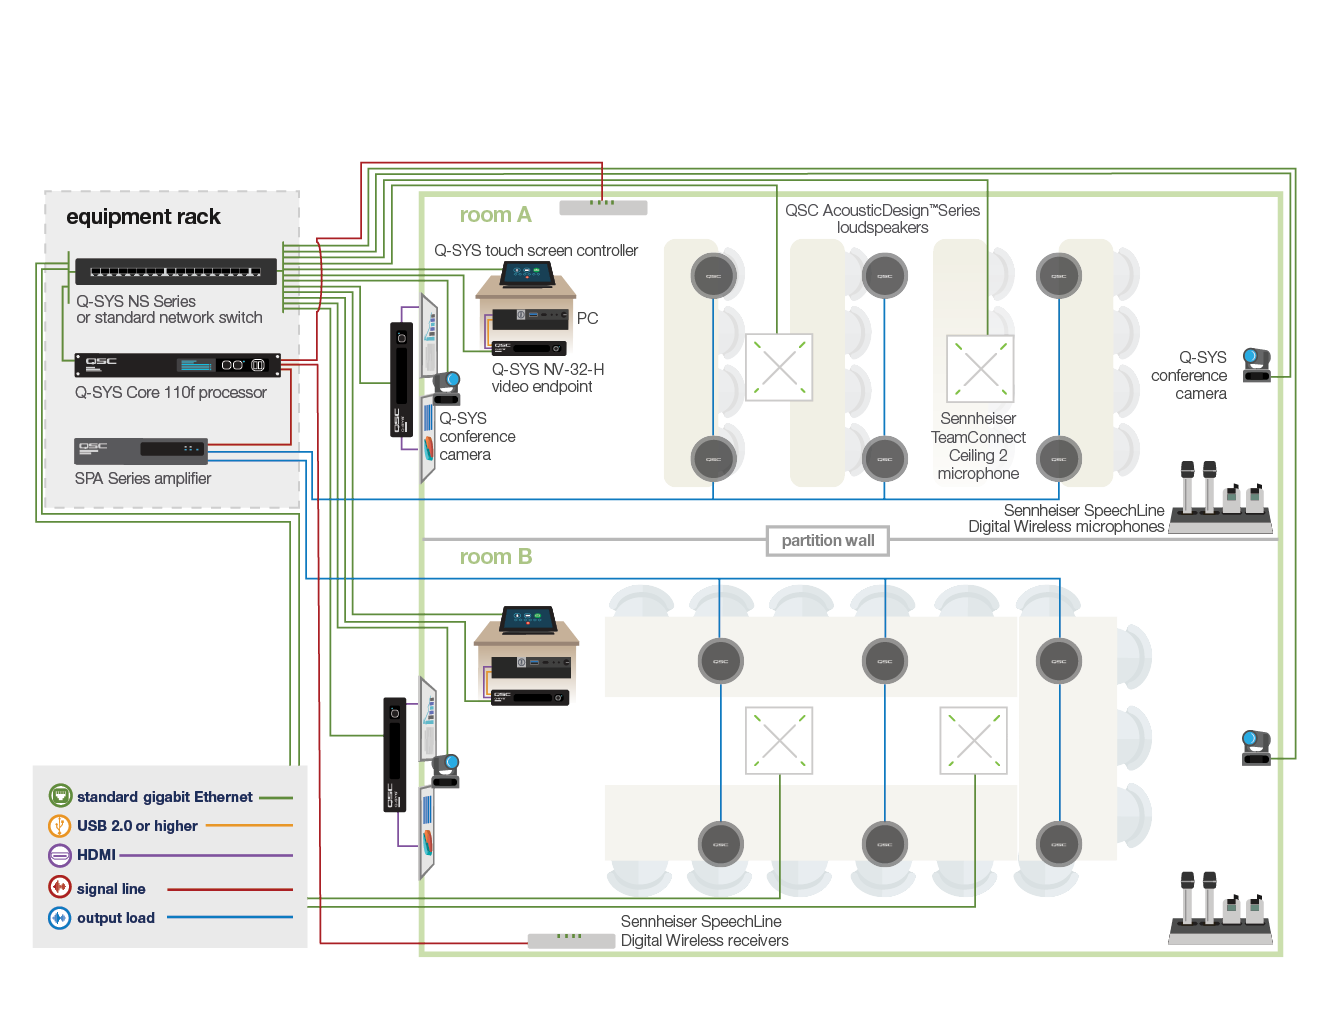Select room B left ceiling microphone tile

click(779, 741)
